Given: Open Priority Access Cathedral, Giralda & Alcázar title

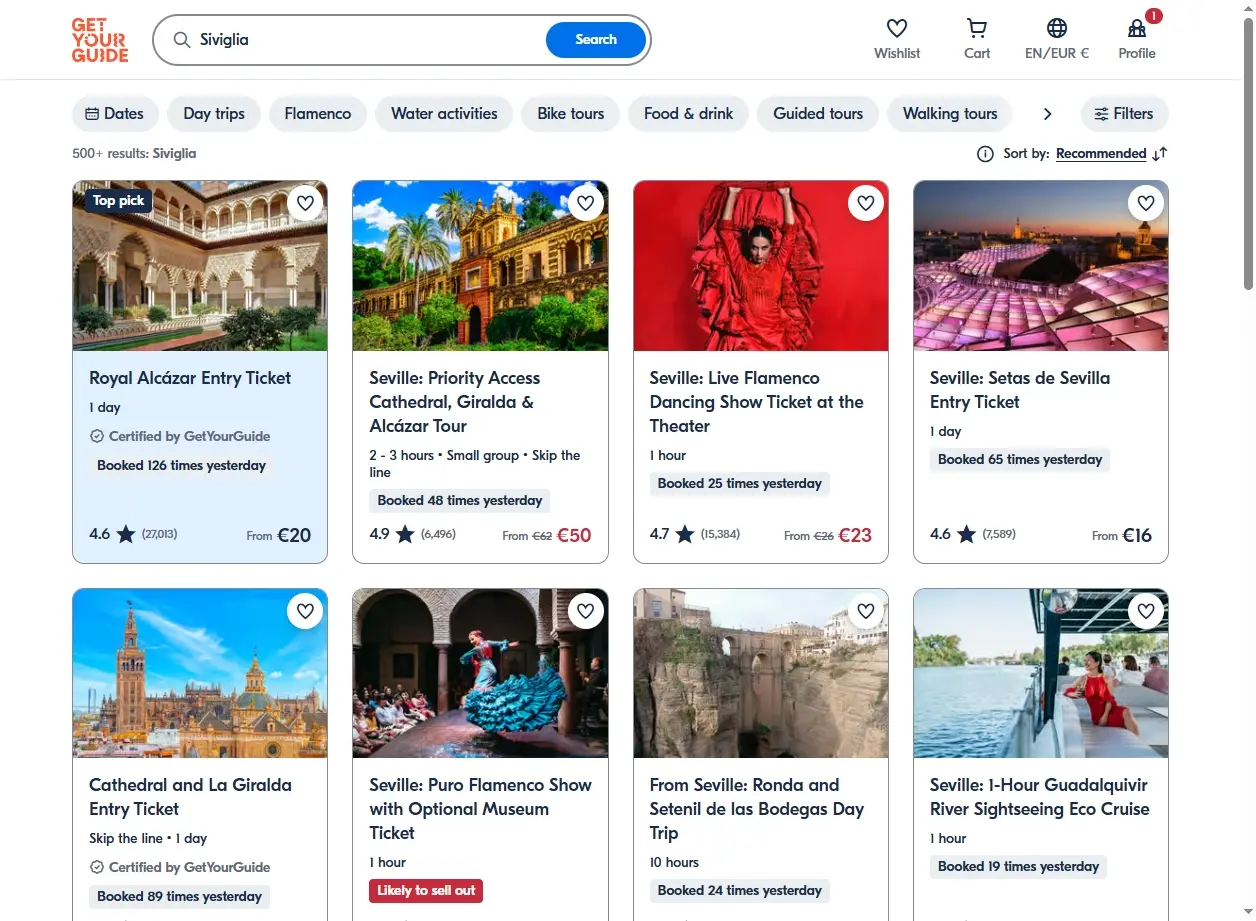Looking at the screenshot, I should tap(455, 402).
